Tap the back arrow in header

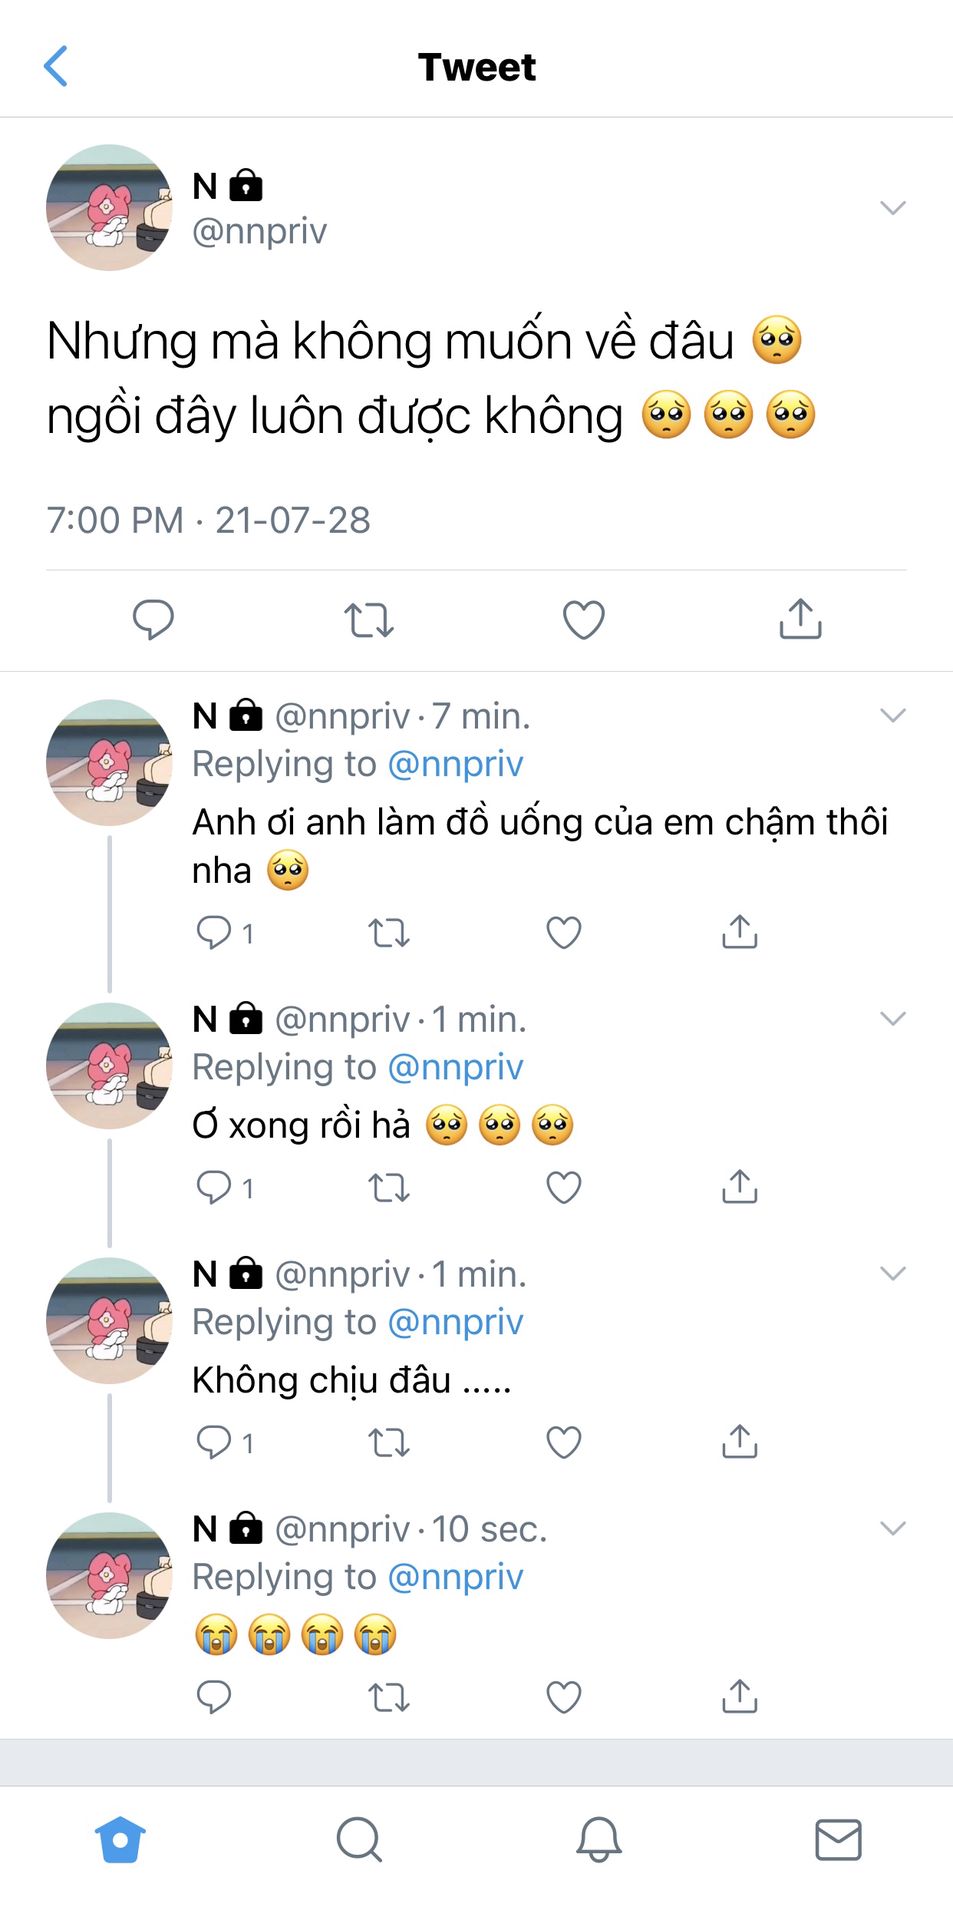[x=56, y=67]
